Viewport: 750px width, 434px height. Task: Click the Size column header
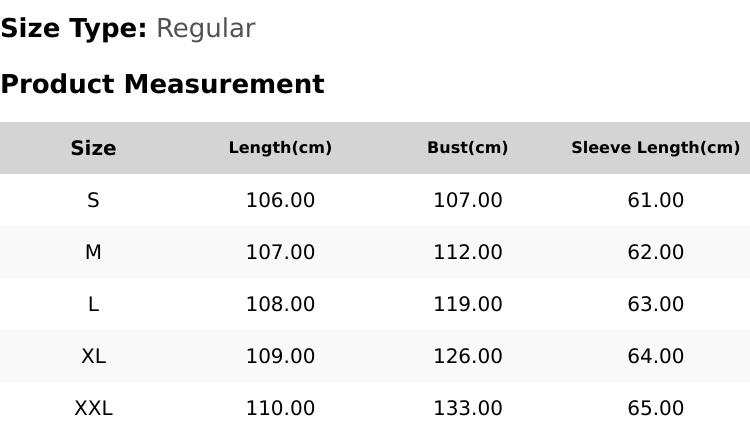pos(93,148)
